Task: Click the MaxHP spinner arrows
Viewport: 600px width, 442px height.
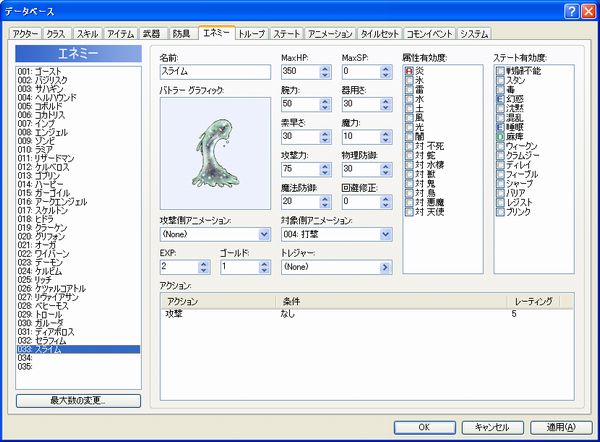Action: [x=325, y=72]
